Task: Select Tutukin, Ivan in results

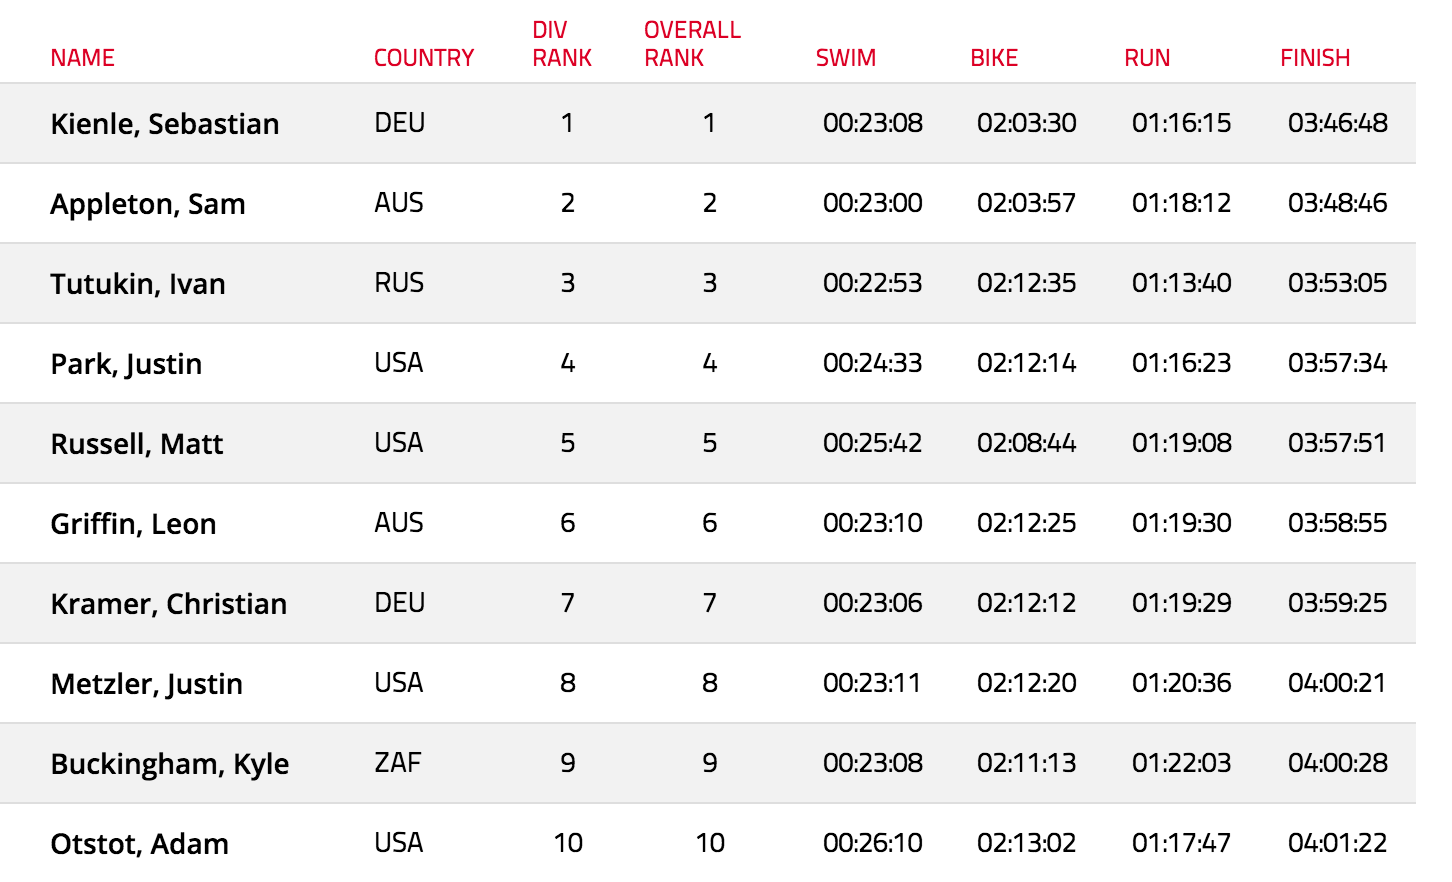Action: [x=138, y=284]
